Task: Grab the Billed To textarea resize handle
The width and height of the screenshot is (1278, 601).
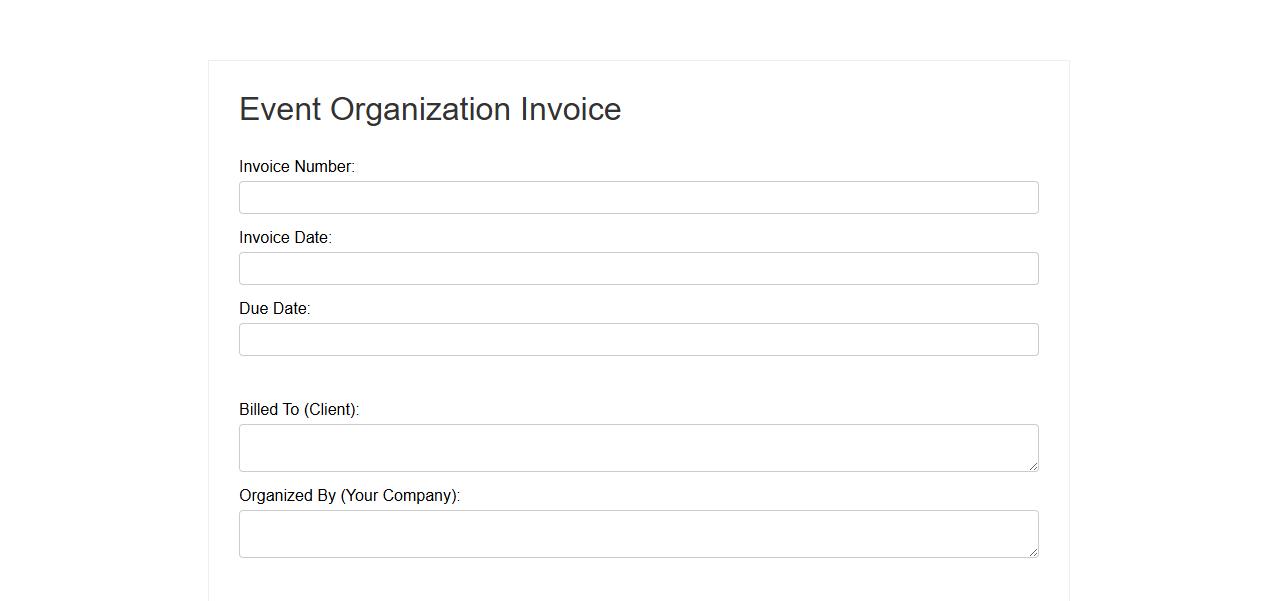Action: [1033, 466]
